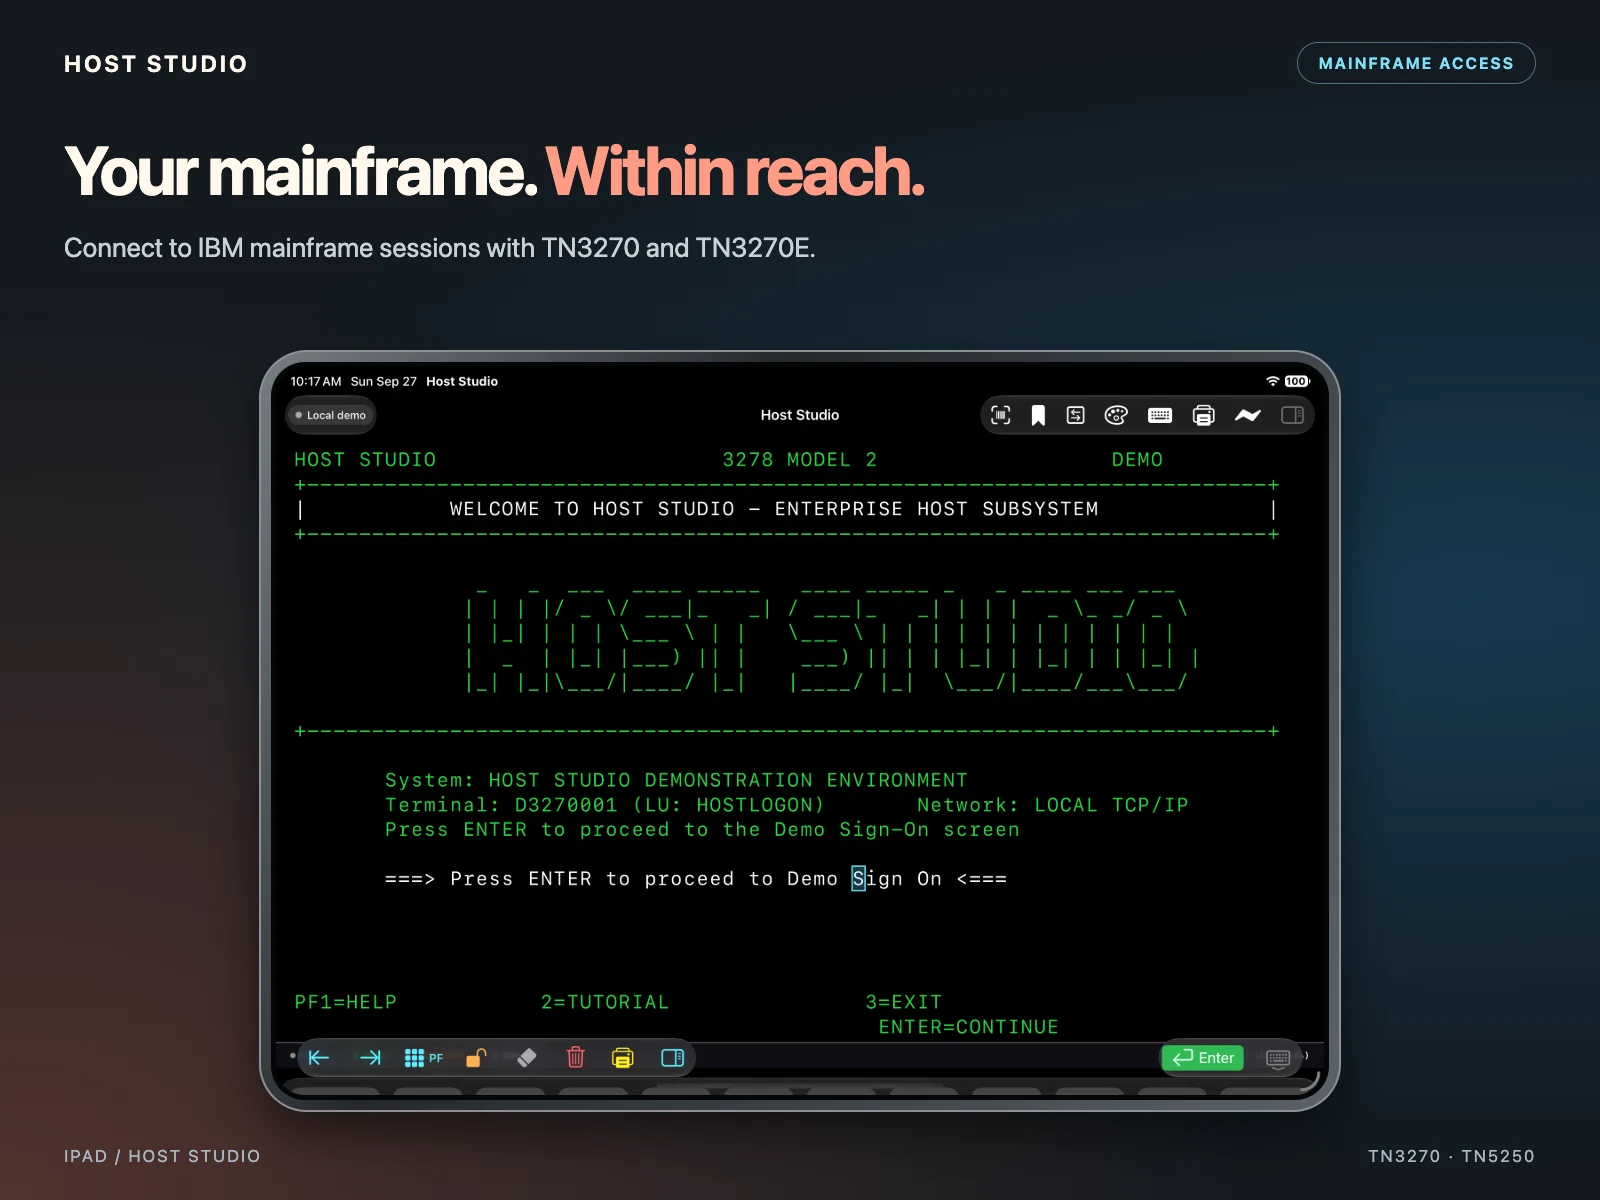
Task: Click the 10:17 AM clock in status bar
Action: tap(316, 381)
